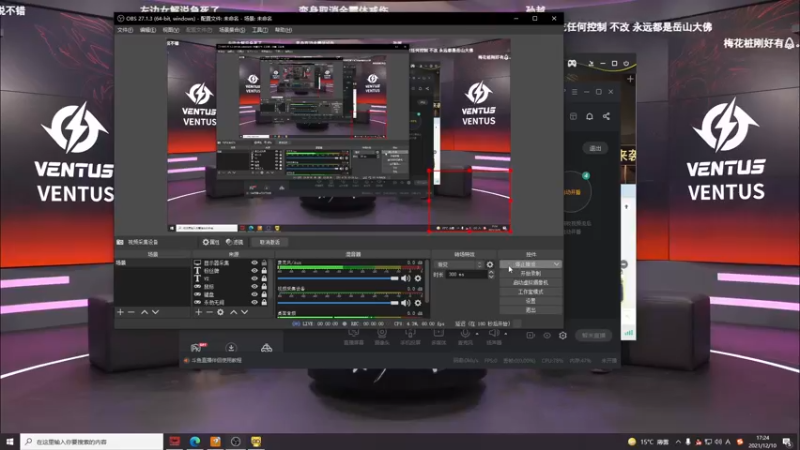Open the 场景集合(S) menu

pos(232,30)
